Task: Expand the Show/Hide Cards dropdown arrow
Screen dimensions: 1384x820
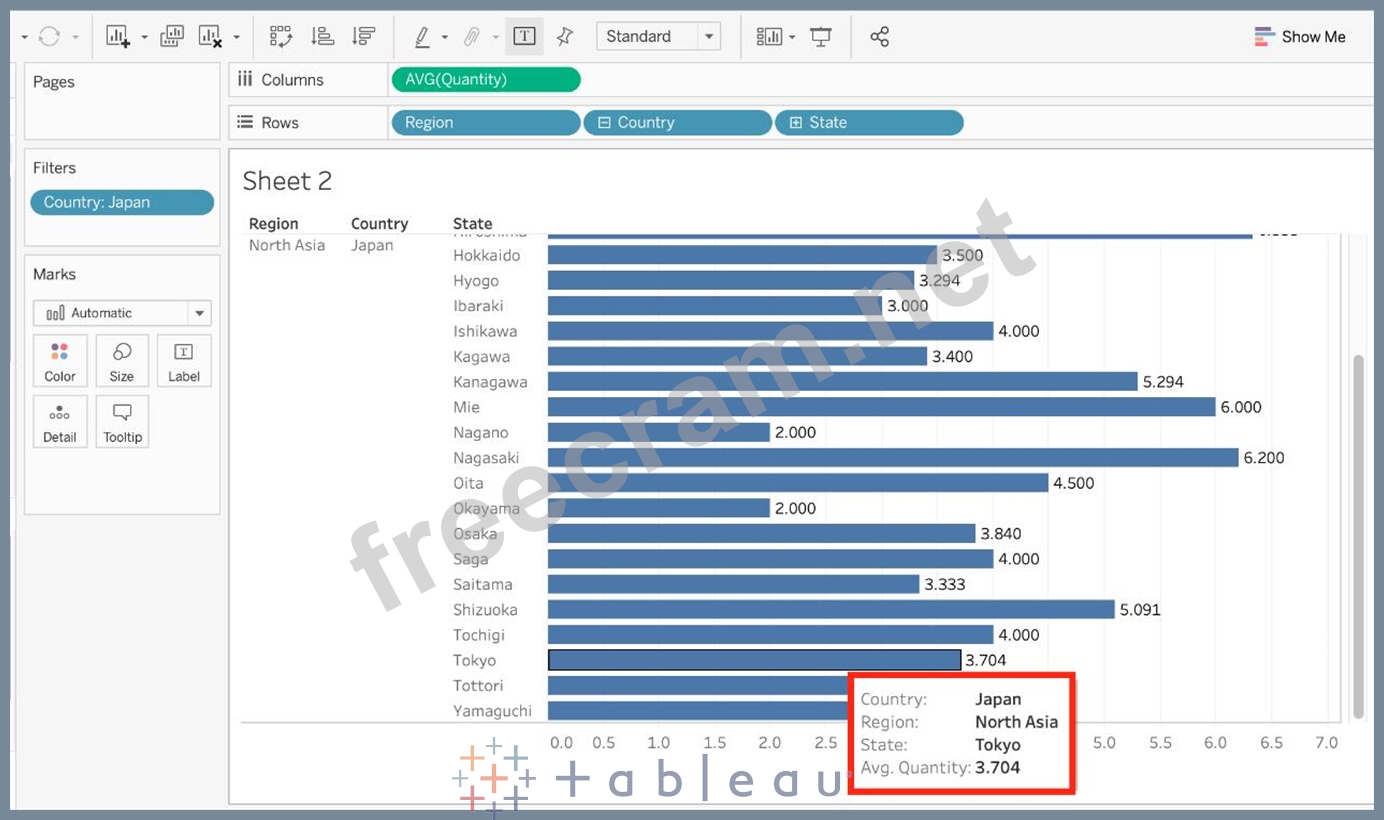Action: tap(792, 37)
